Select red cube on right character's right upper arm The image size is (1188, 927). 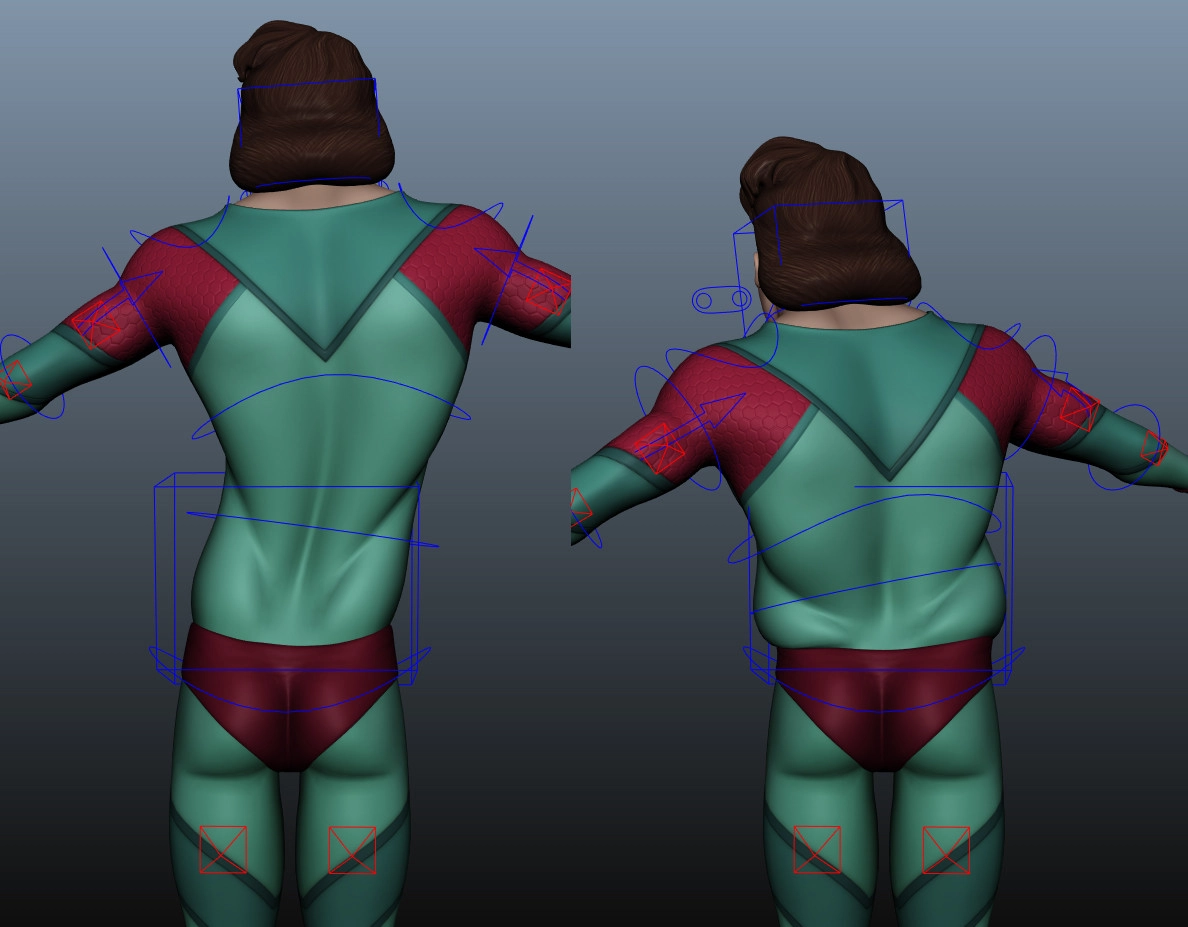pos(1079,410)
